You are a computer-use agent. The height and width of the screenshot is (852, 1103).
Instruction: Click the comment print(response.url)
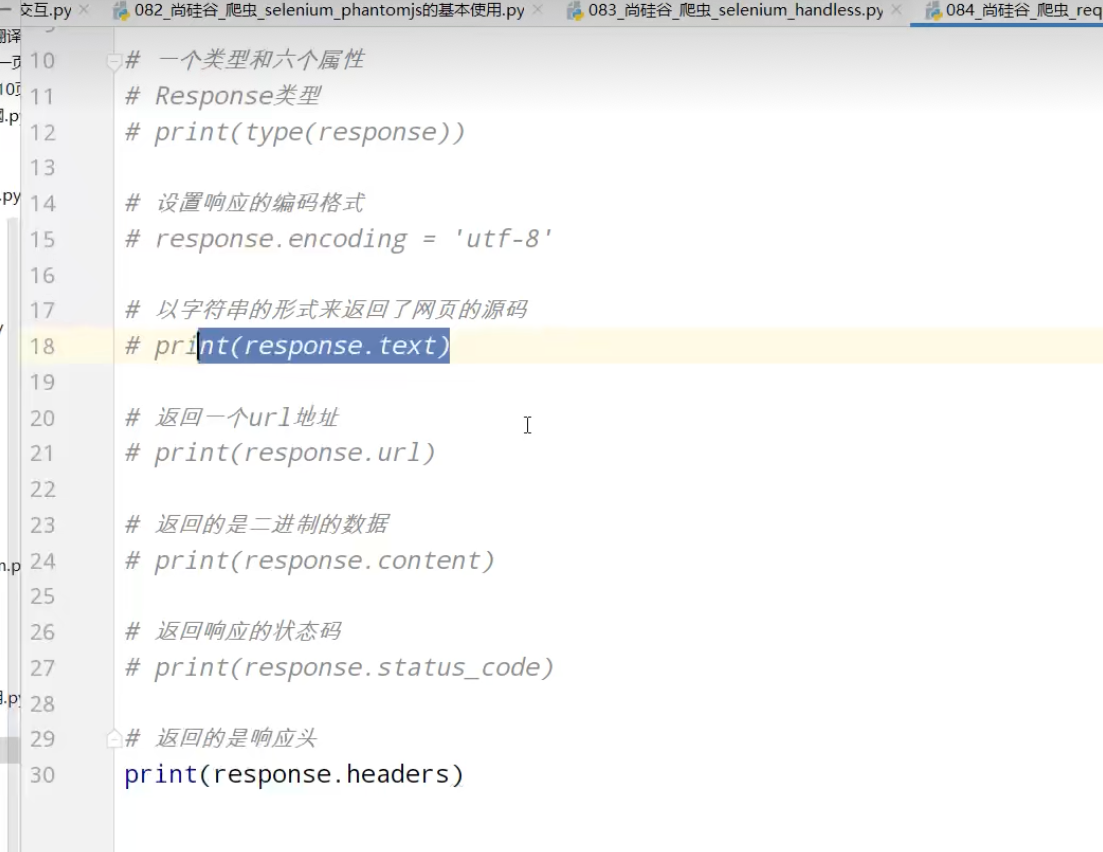(281, 452)
